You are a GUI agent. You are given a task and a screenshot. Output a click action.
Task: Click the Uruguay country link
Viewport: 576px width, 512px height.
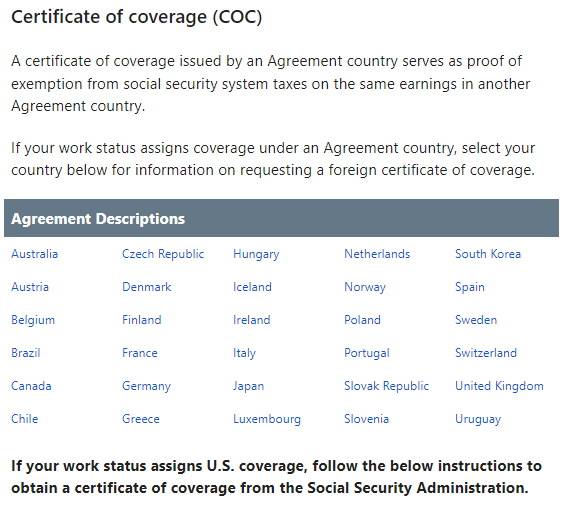[x=478, y=419]
